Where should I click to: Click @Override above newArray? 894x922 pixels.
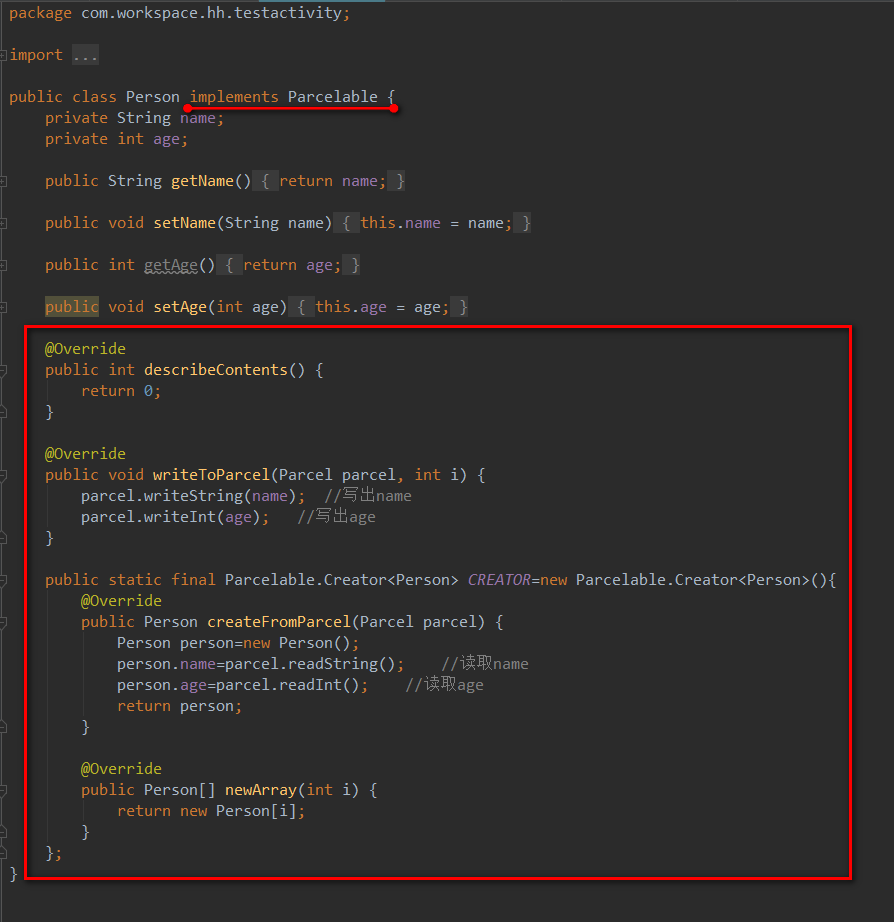click(121, 769)
